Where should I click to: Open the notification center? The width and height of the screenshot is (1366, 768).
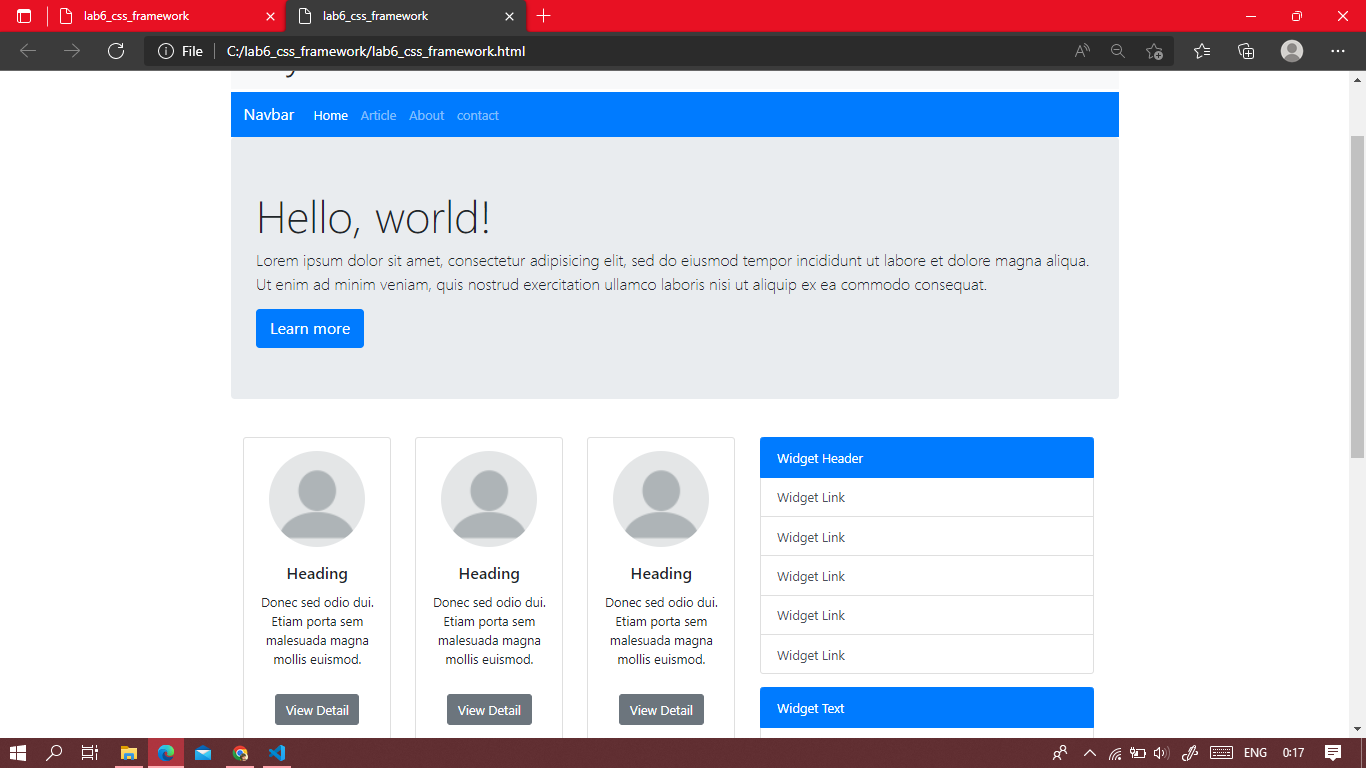1332,753
